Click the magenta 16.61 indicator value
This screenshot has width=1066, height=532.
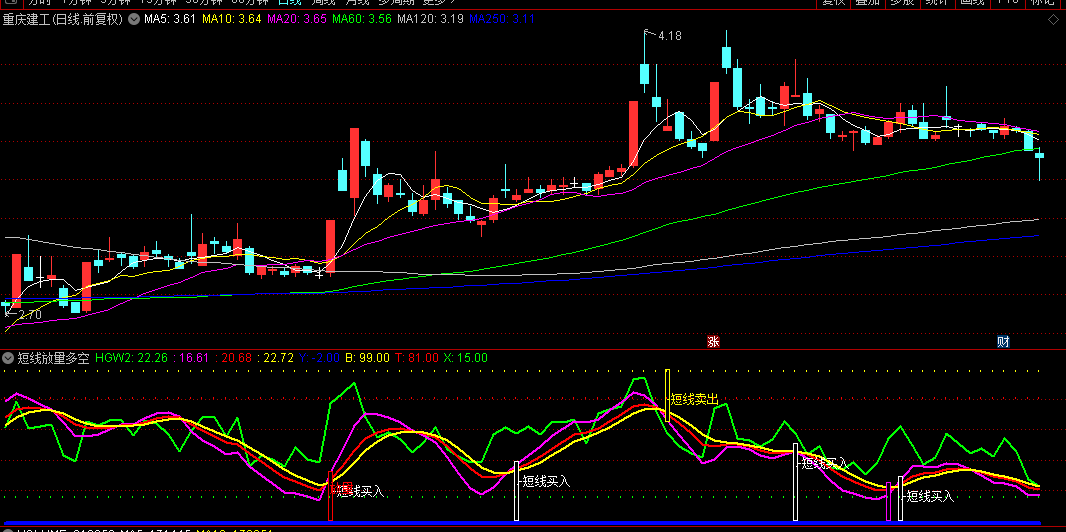pyautogui.click(x=191, y=357)
